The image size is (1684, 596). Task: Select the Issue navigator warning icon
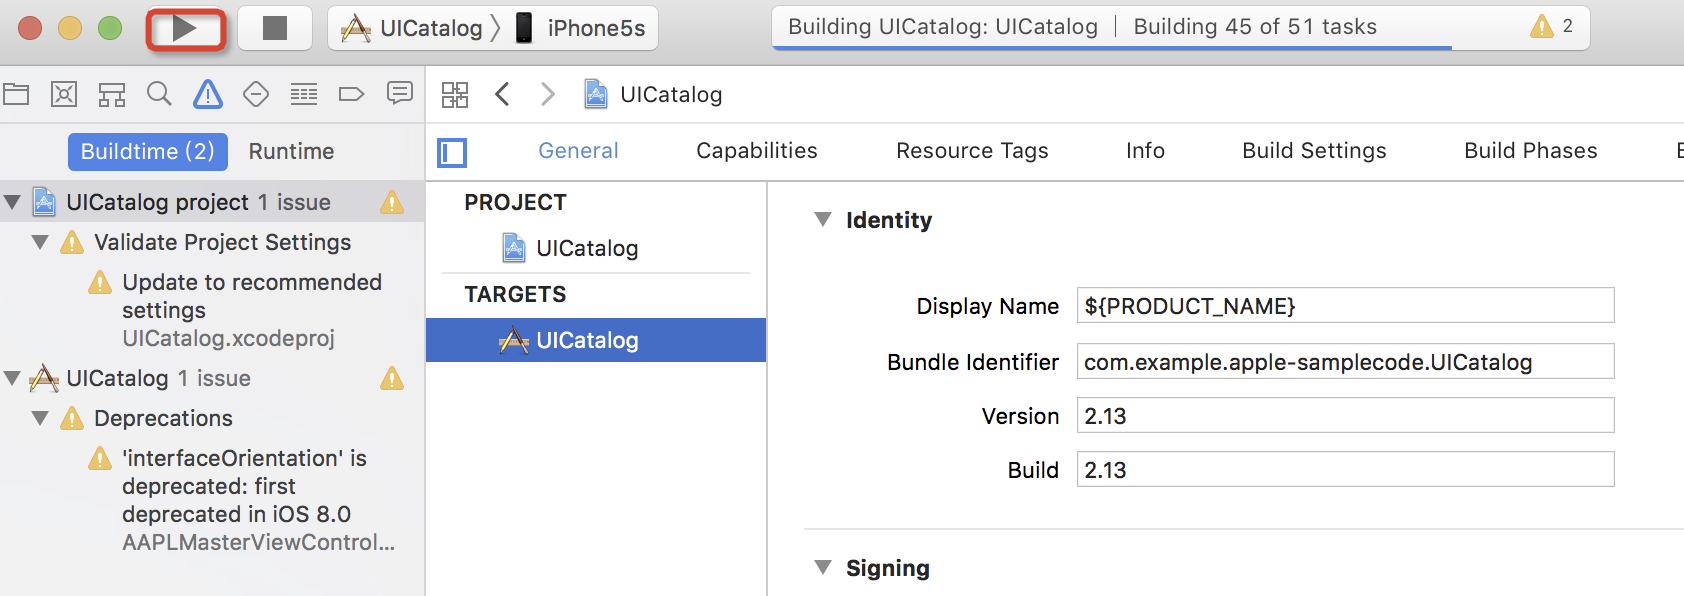208,95
